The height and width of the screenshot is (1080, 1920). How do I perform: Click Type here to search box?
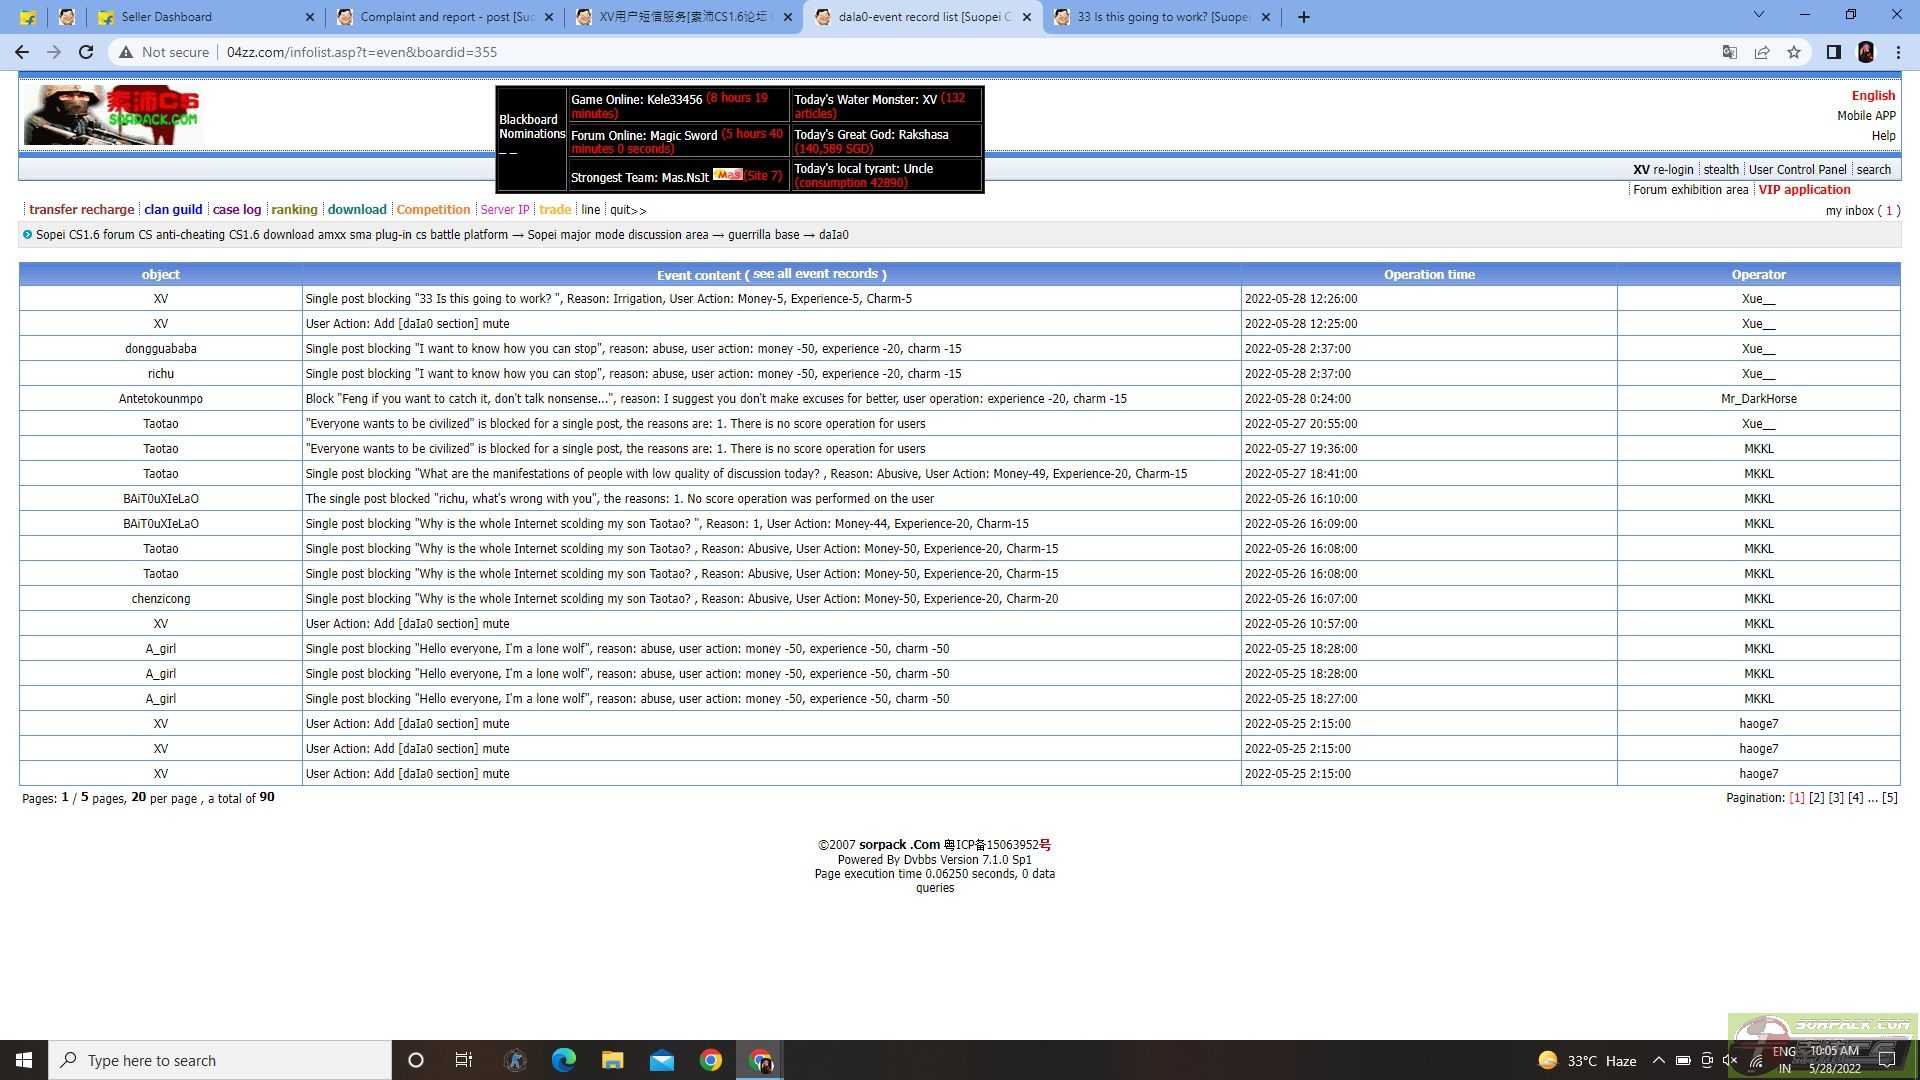pyautogui.click(x=220, y=1060)
